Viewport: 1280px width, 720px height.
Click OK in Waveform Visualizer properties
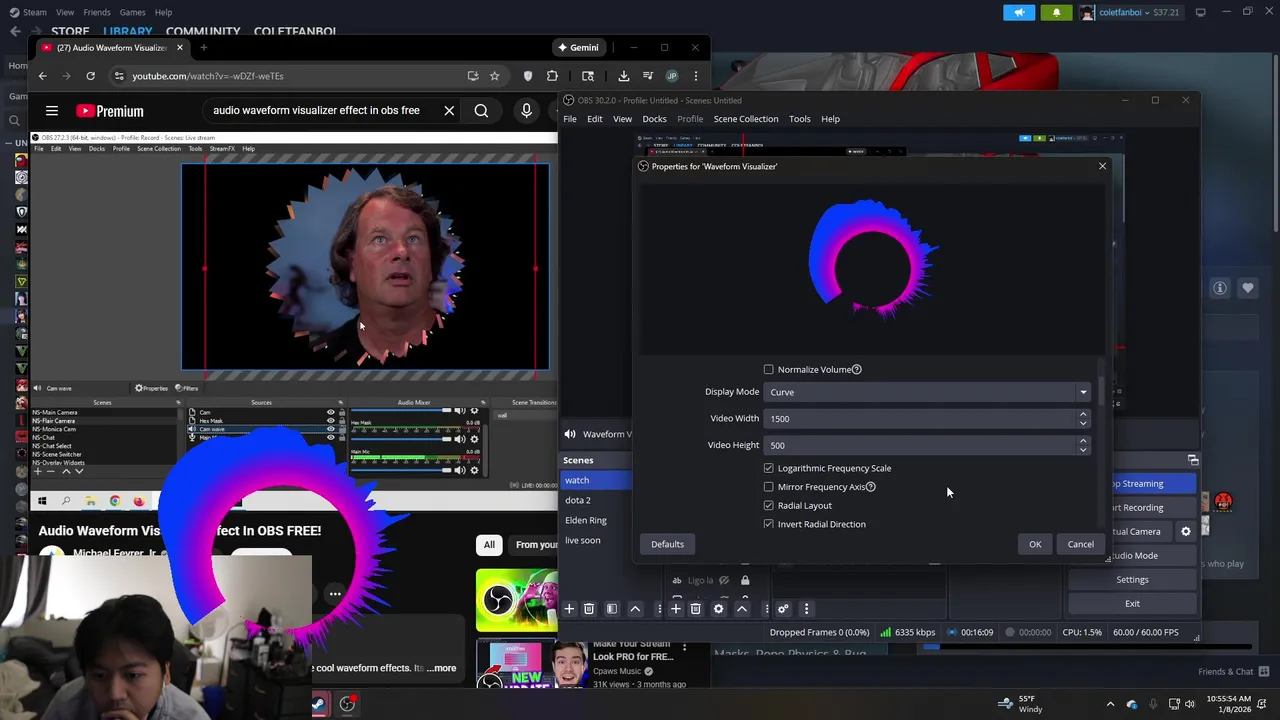click(1035, 544)
